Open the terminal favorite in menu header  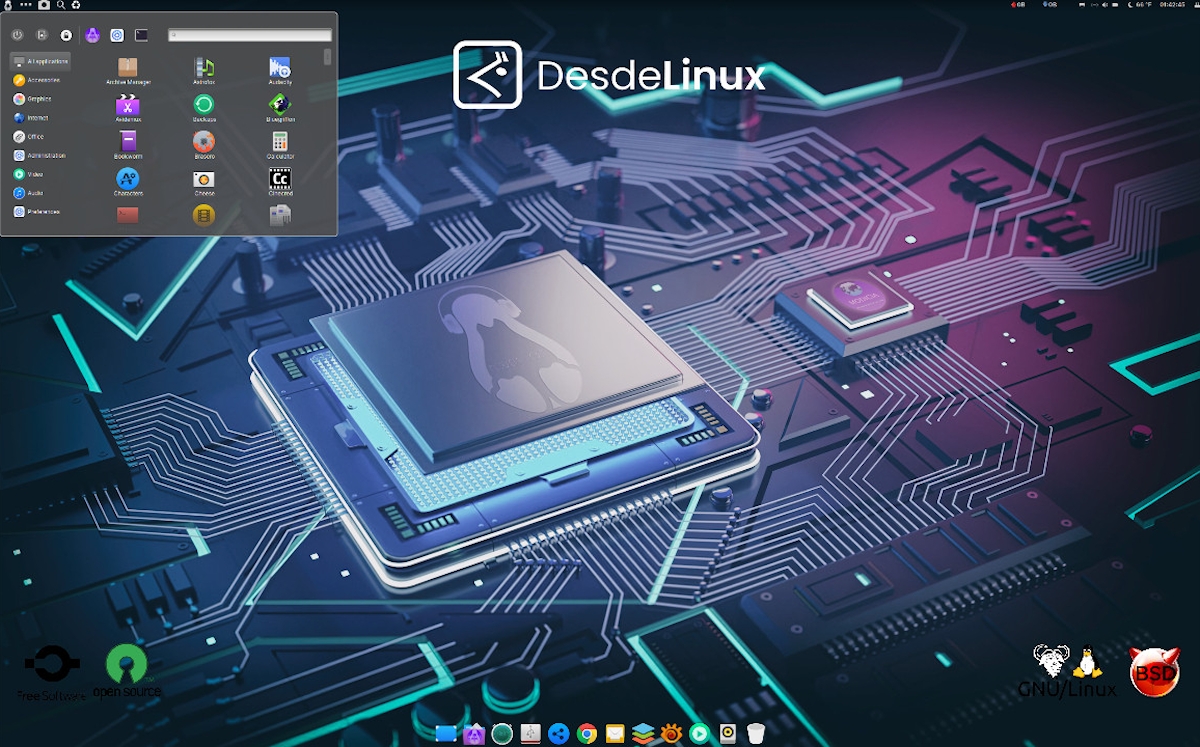[142, 35]
